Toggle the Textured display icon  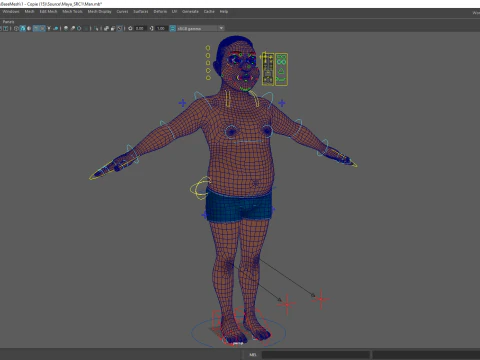pyautogui.click(x=42, y=29)
